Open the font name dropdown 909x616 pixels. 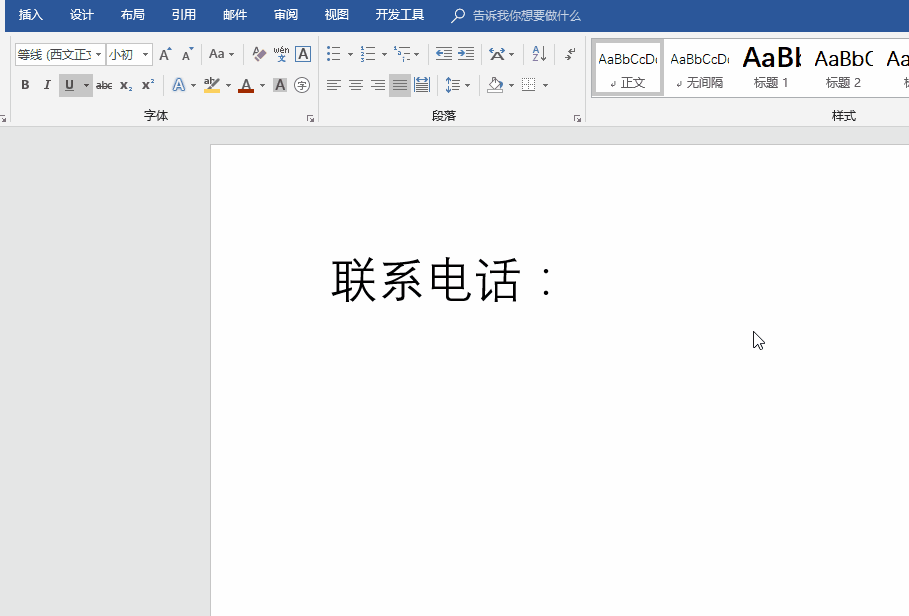coord(99,54)
